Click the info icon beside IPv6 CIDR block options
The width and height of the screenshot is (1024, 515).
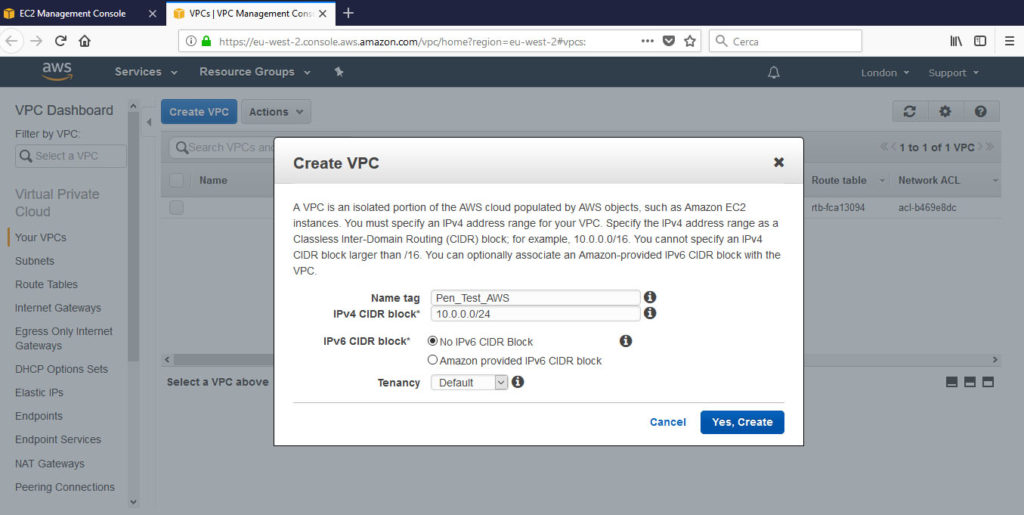pyautogui.click(x=626, y=341)
